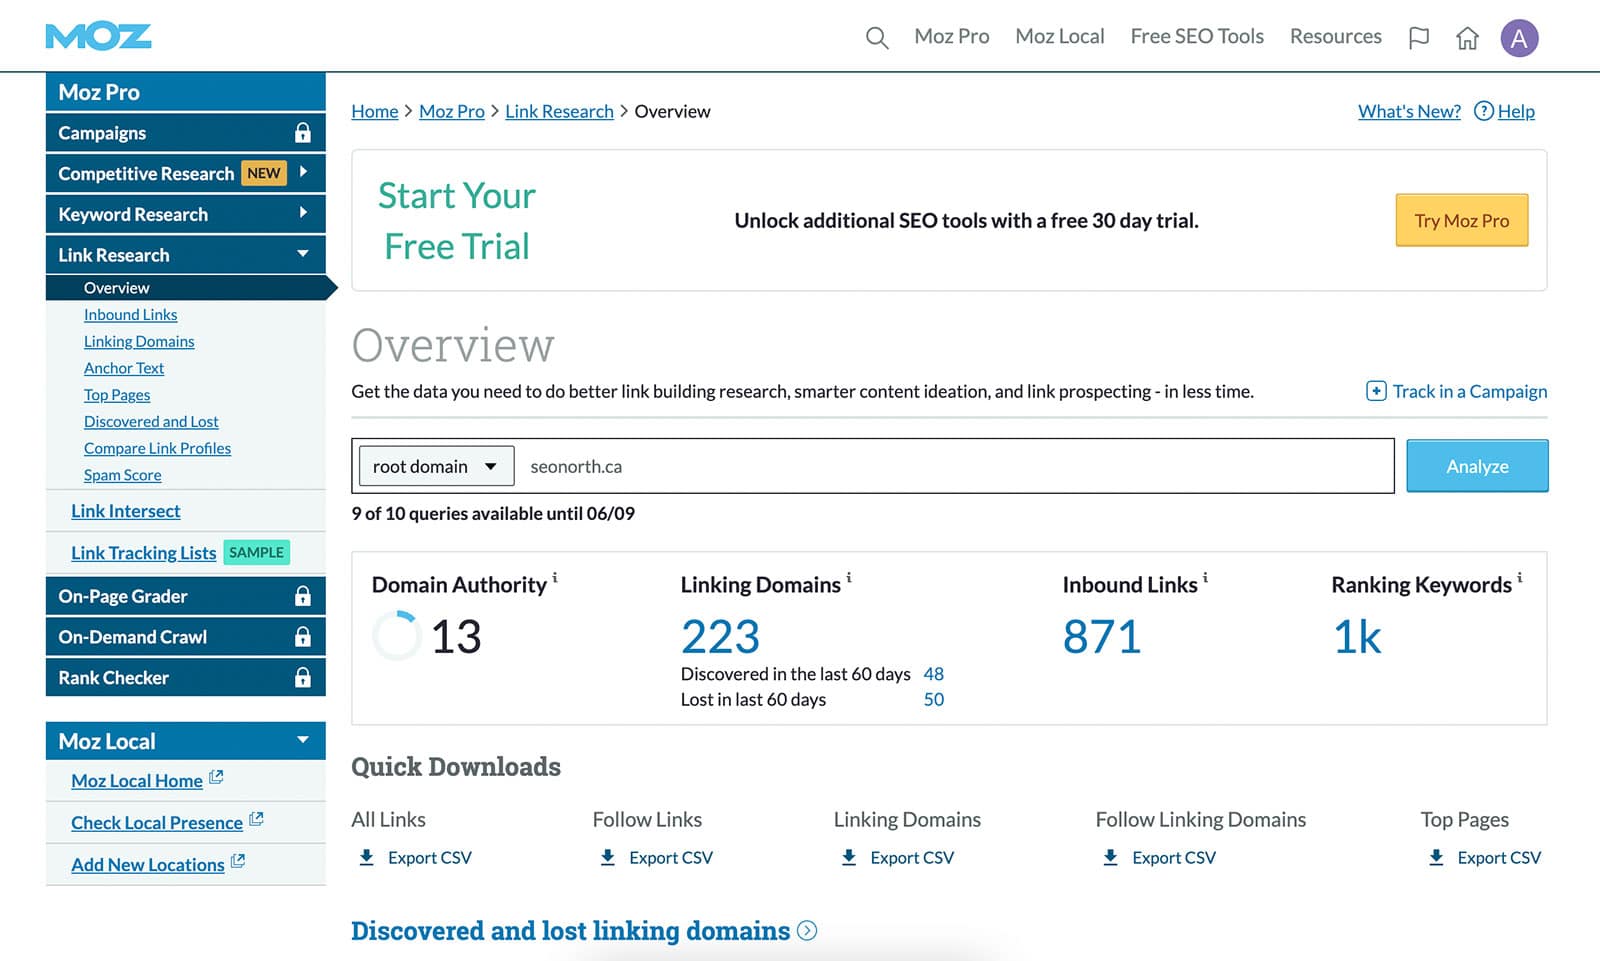Click Ranking Keywords info icon
The height and width of the screenshot is (961, 1600).
tap(1519, 578)
